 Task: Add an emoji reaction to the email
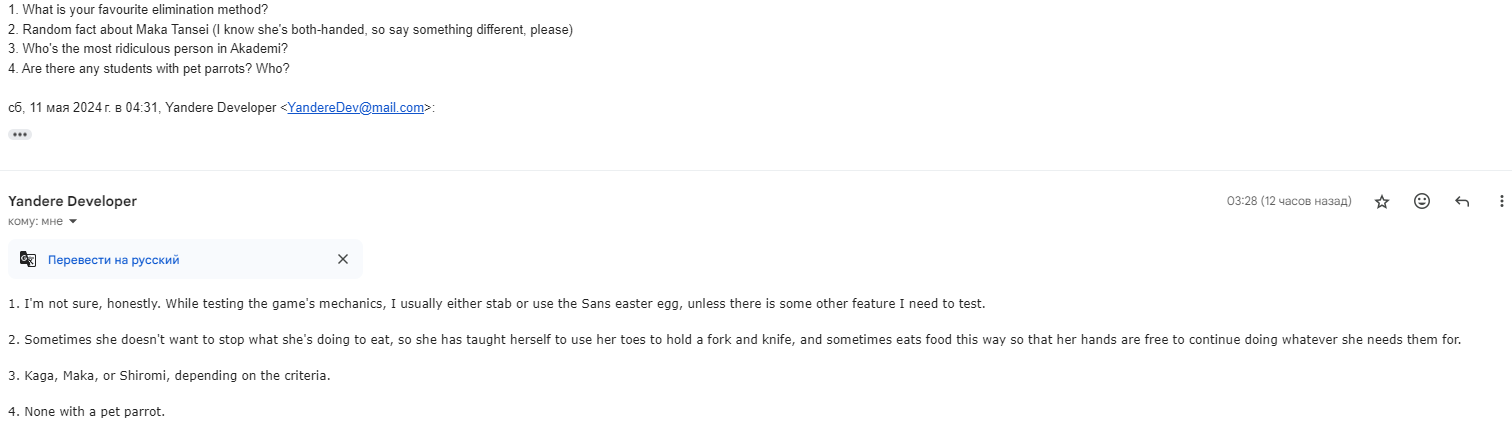pos(1422,201)
